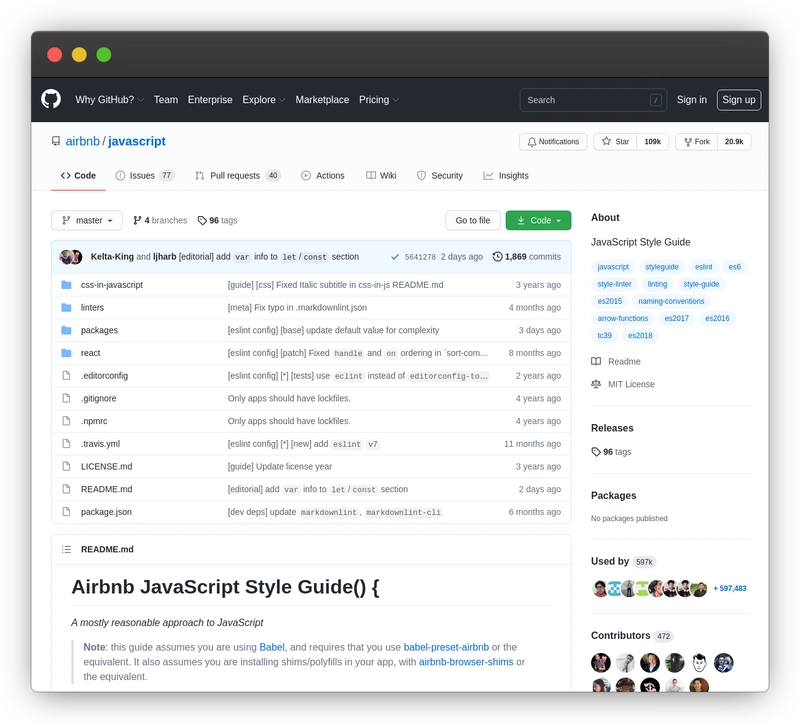Click the branch icon beside 4 branches

[x=137, y=220]
